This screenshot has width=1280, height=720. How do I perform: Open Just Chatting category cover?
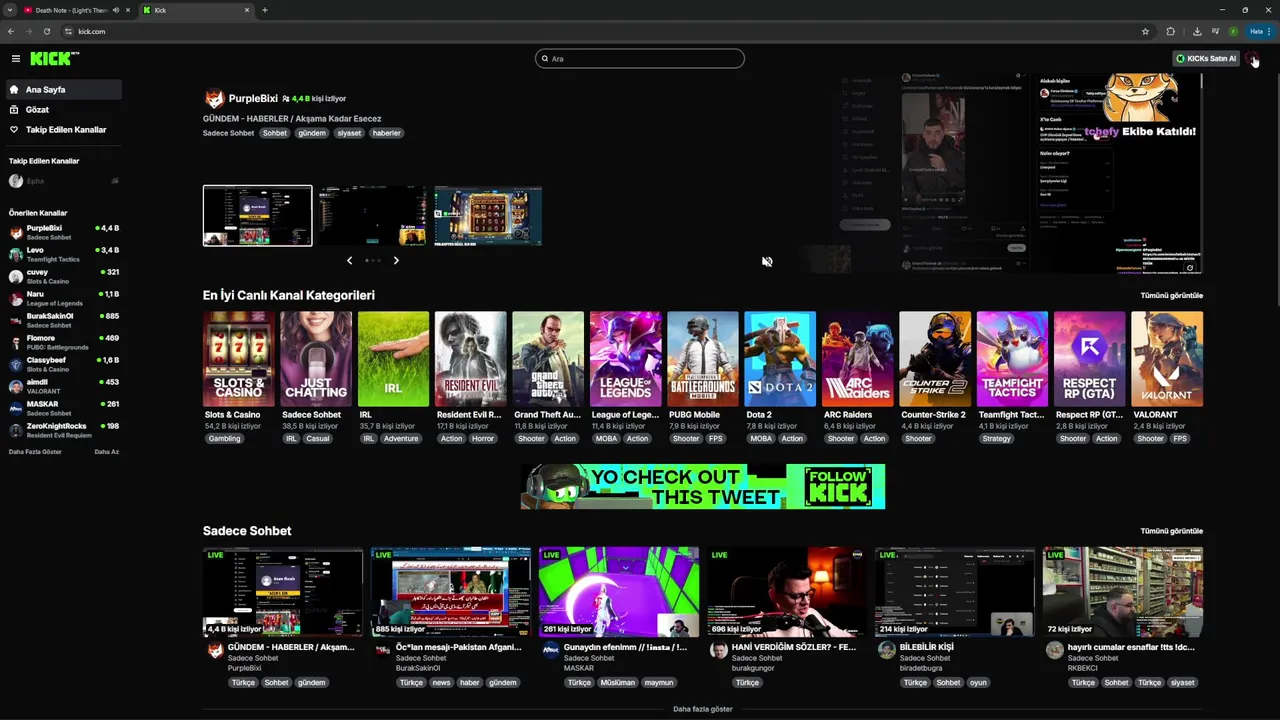click(316, 359)
